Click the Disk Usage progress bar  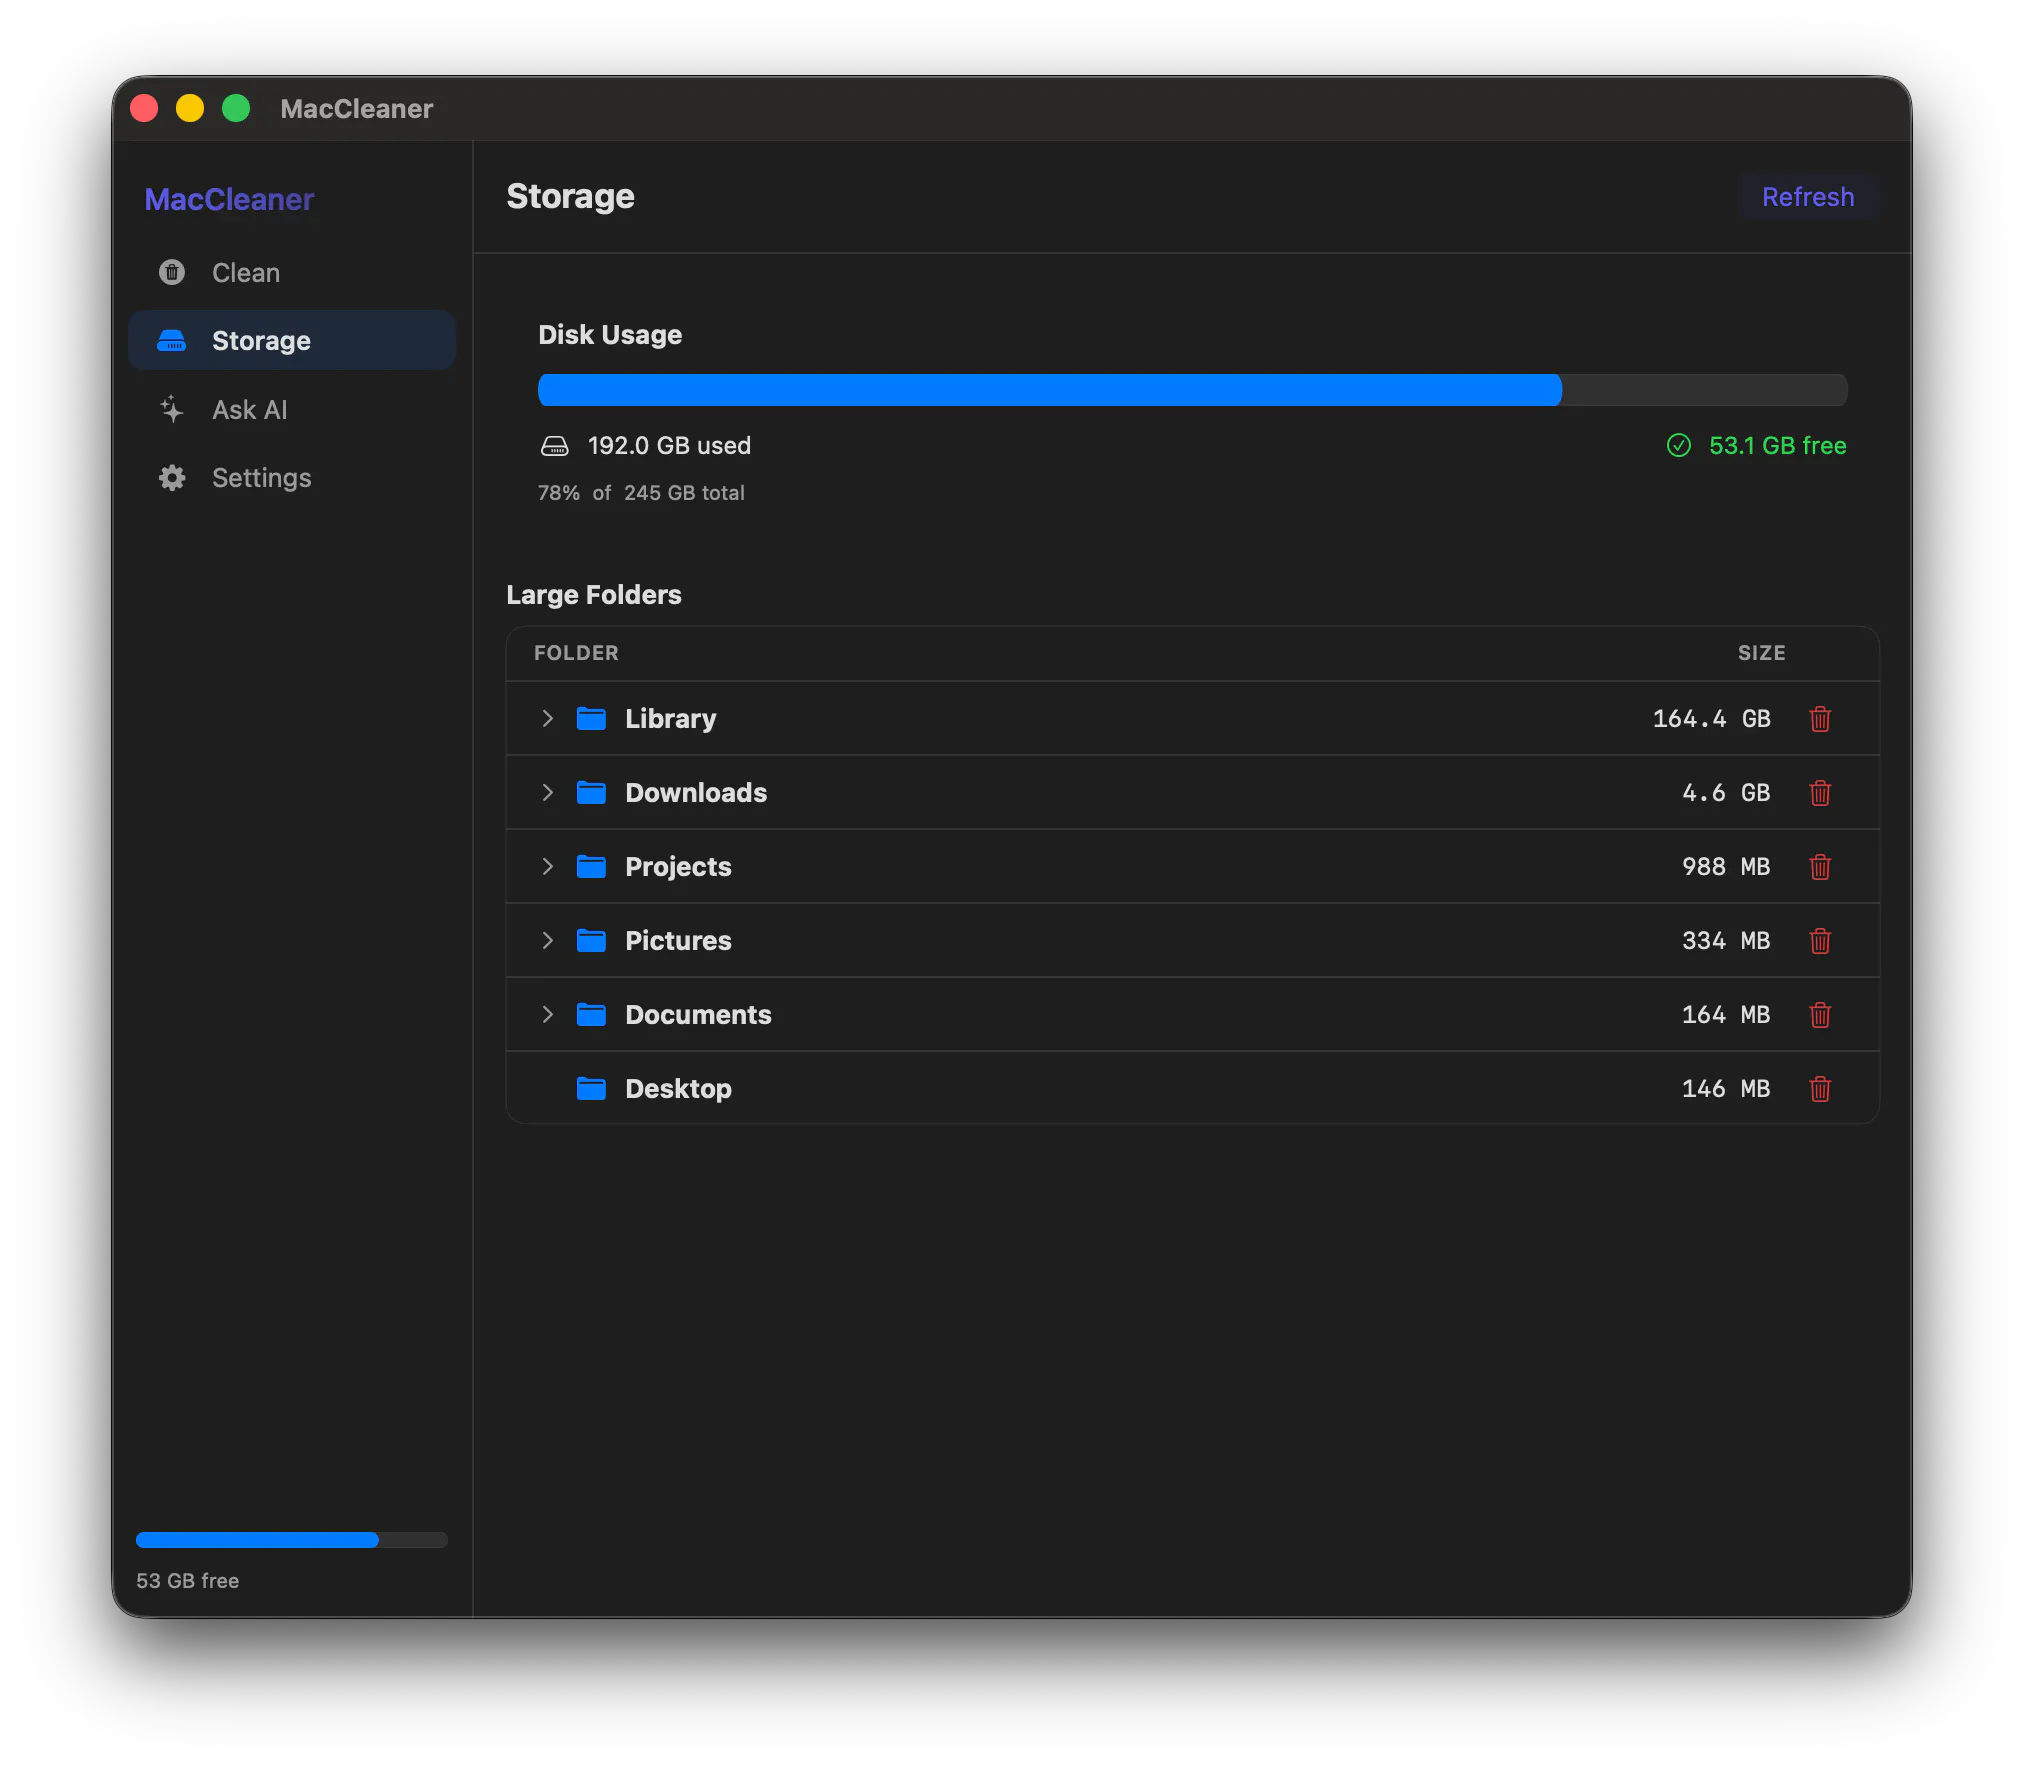[1192, 390]
